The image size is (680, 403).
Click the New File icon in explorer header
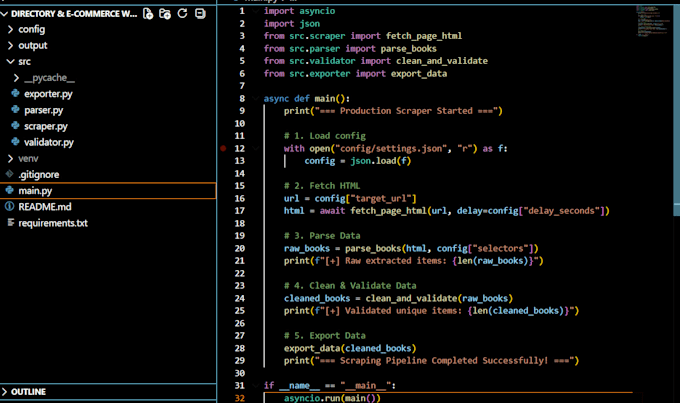[x=148, y=13]
